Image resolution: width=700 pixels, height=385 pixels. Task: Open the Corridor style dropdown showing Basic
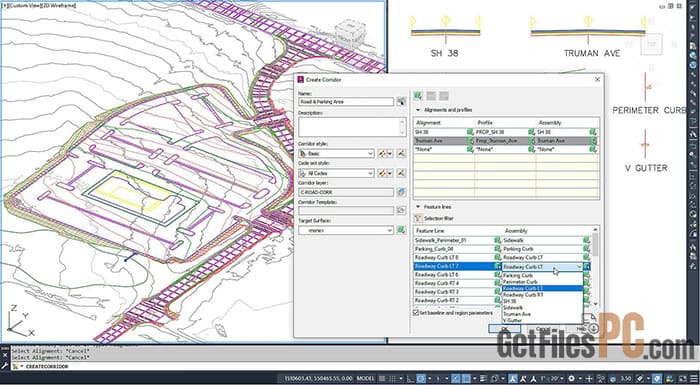point(336,154)
